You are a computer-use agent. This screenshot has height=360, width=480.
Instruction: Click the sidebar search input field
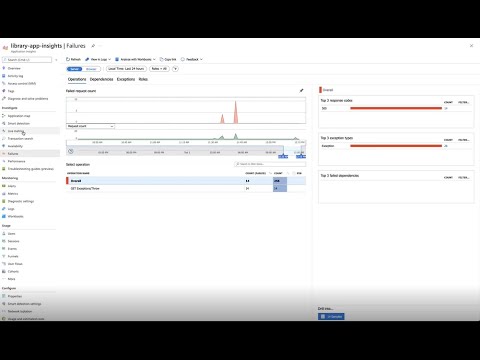pyautogui.click(x=27, y=60)
